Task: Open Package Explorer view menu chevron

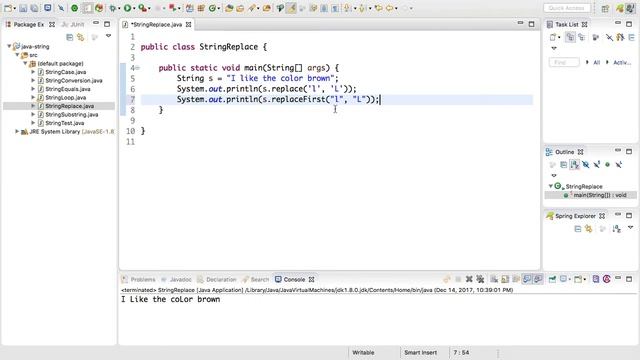Action: pyautogui.click(x=108, y=36)
